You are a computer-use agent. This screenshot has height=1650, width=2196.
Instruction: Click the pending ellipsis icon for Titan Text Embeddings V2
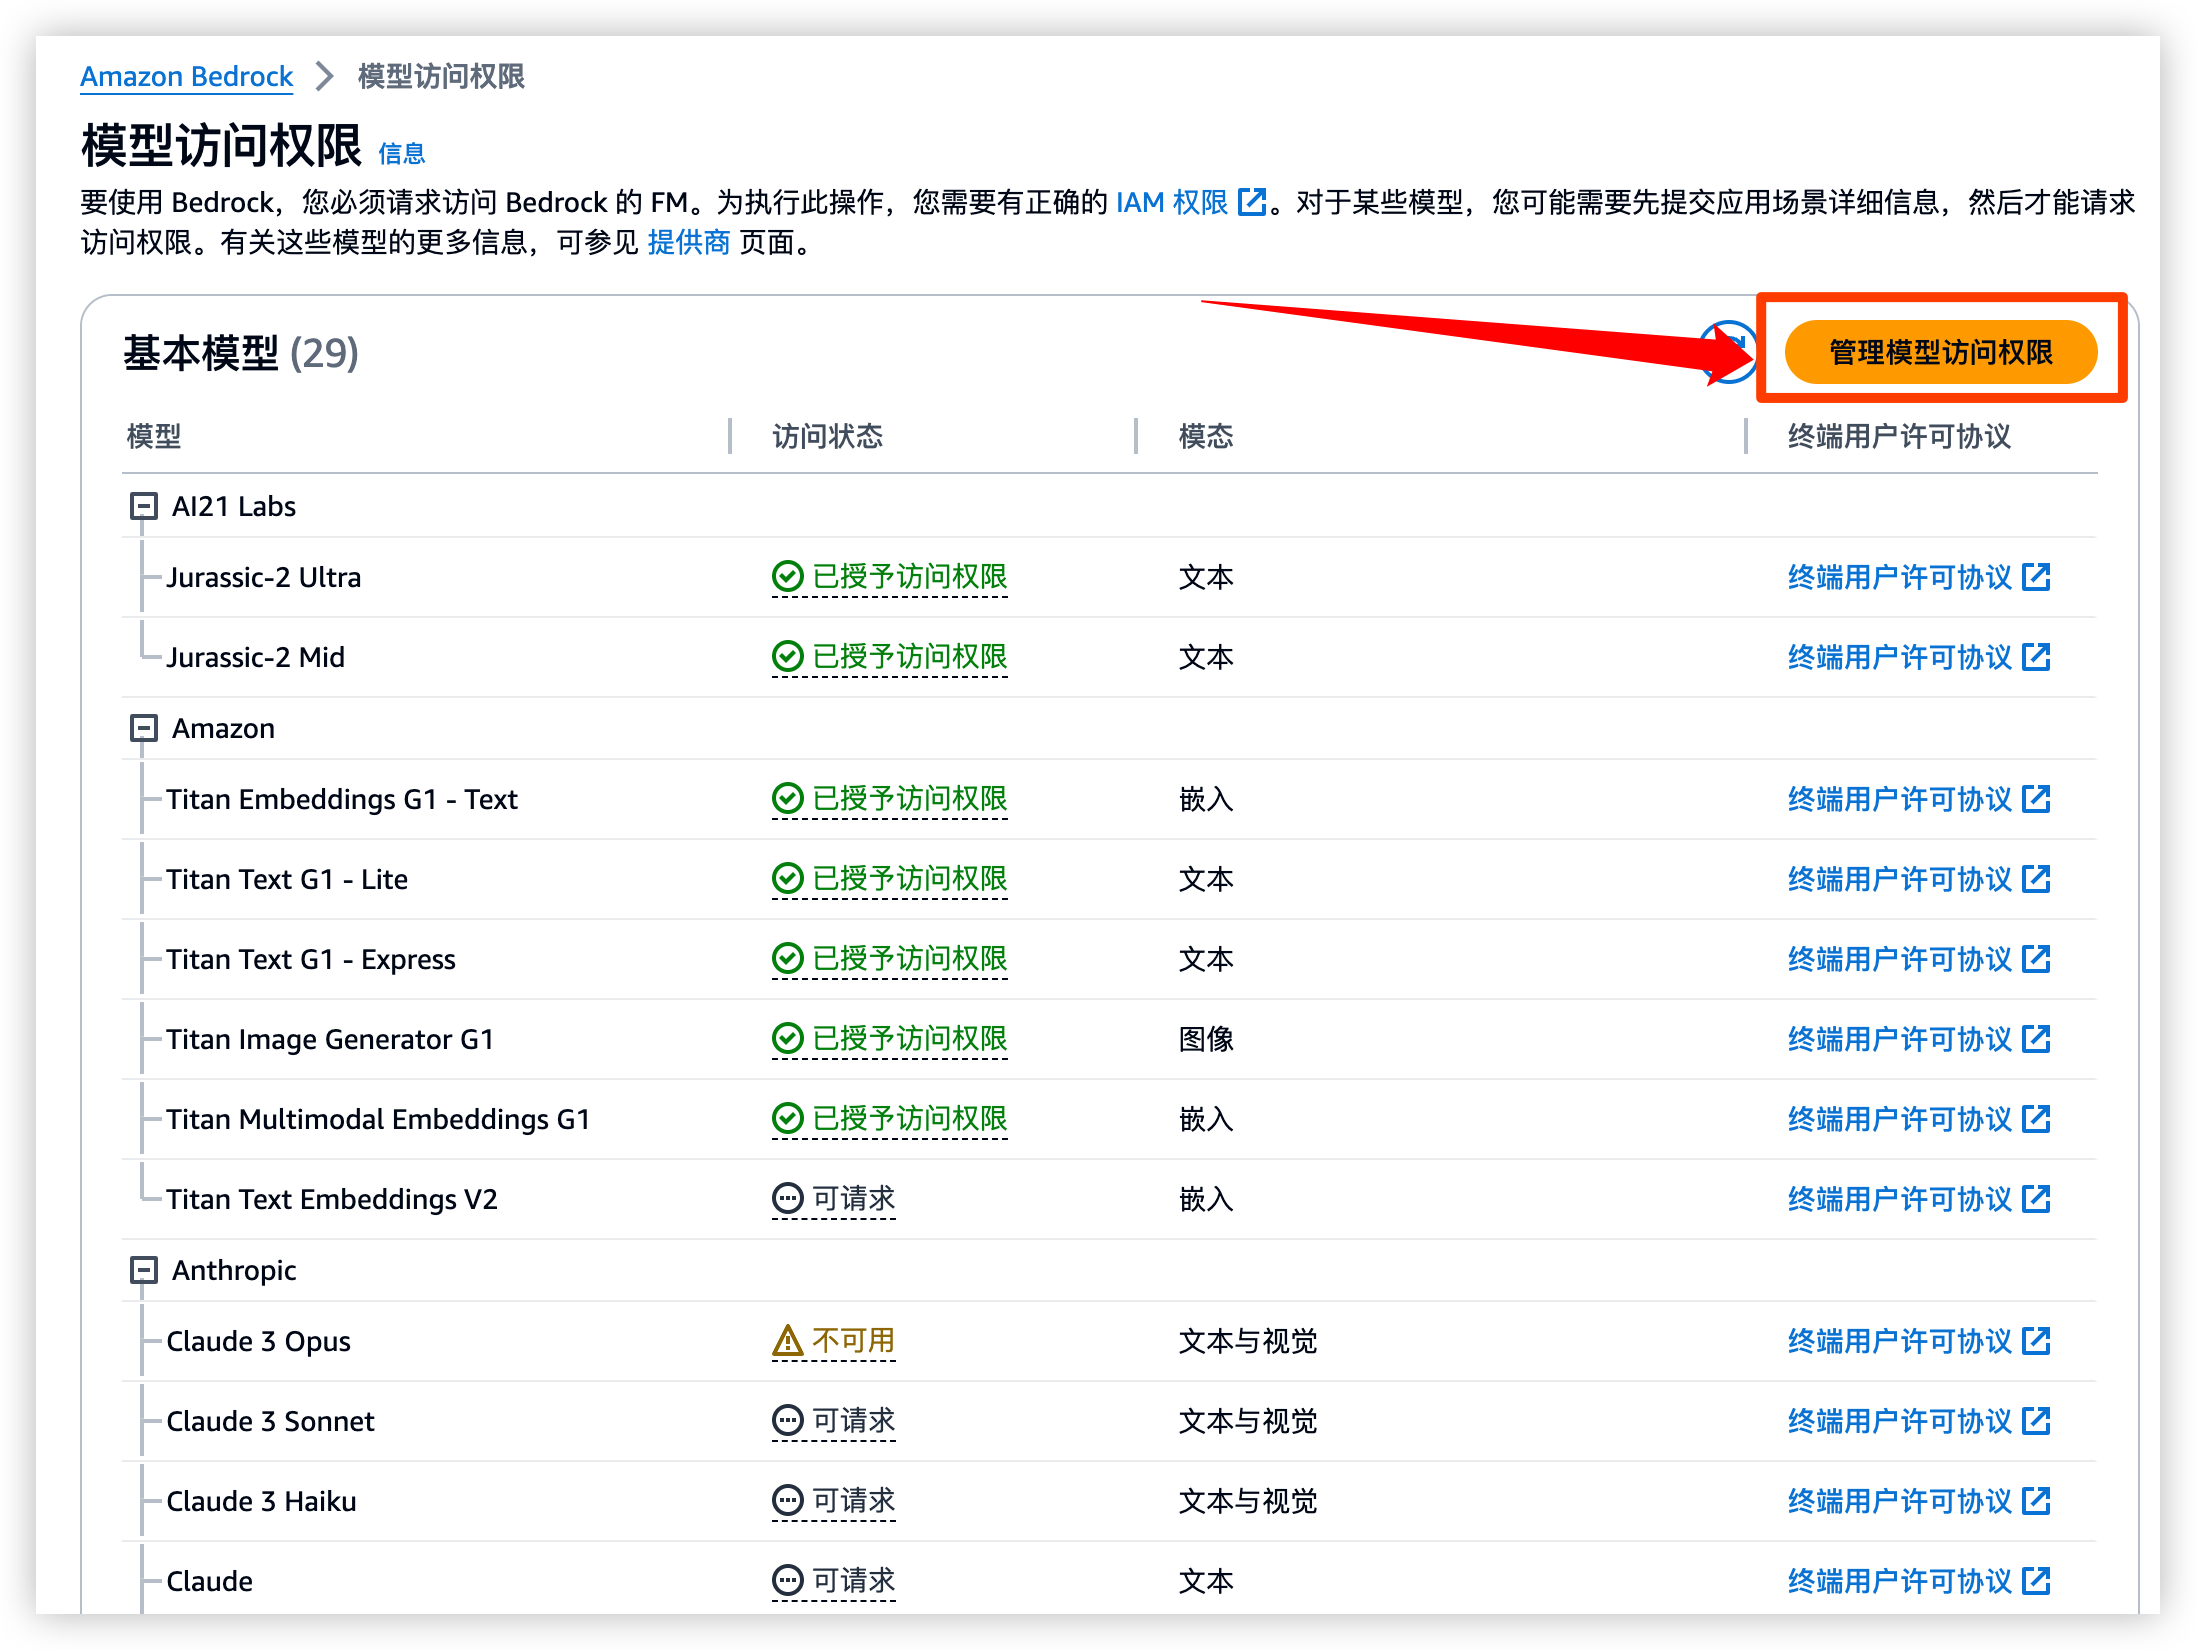[x=788, y=1199]
